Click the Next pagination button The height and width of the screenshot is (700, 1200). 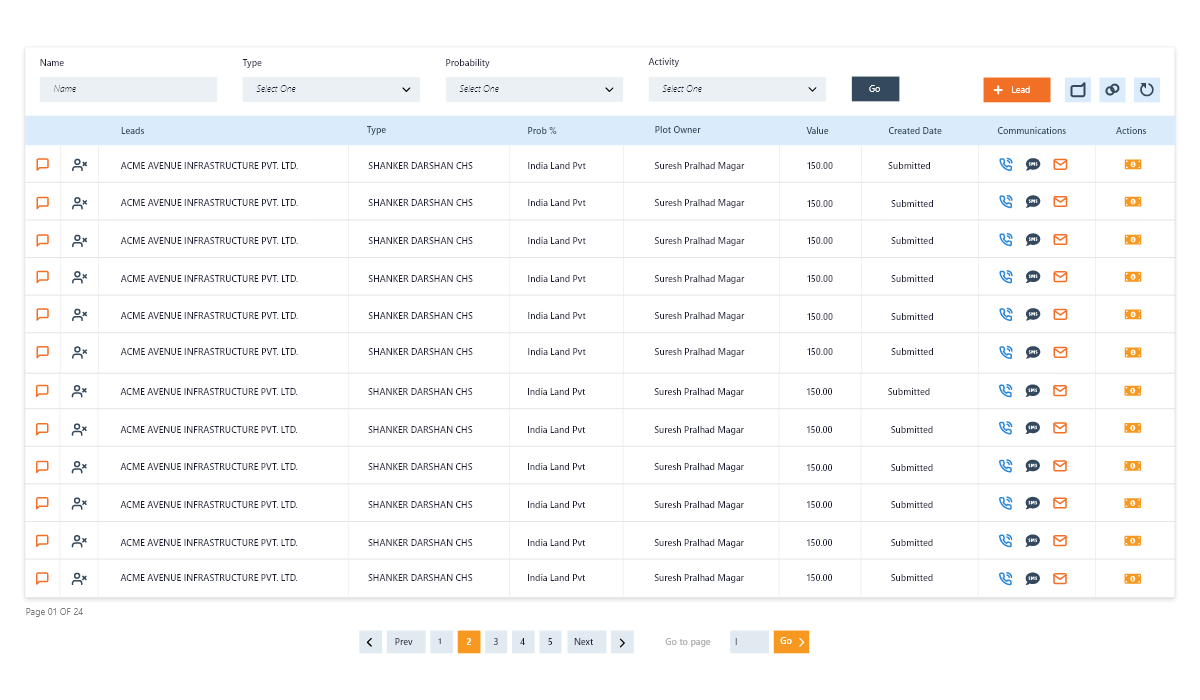585,642
